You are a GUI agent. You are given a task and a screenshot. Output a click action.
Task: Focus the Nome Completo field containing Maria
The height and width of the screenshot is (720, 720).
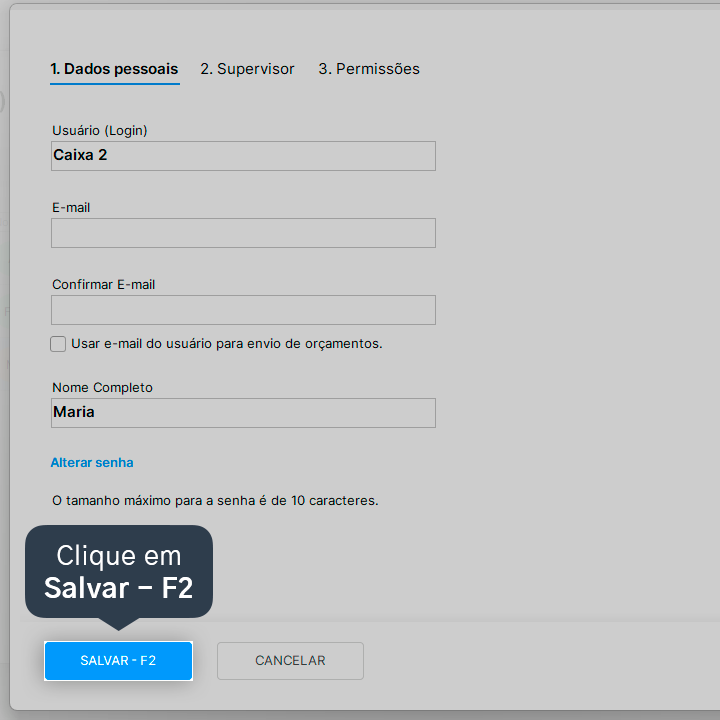[x=243, y=413]
